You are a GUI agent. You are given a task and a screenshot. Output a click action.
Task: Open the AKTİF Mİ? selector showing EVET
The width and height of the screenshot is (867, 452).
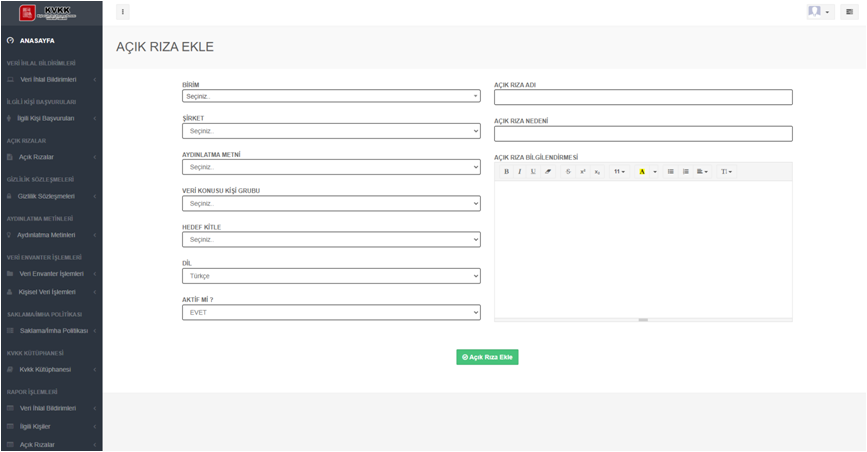[331, 312]
